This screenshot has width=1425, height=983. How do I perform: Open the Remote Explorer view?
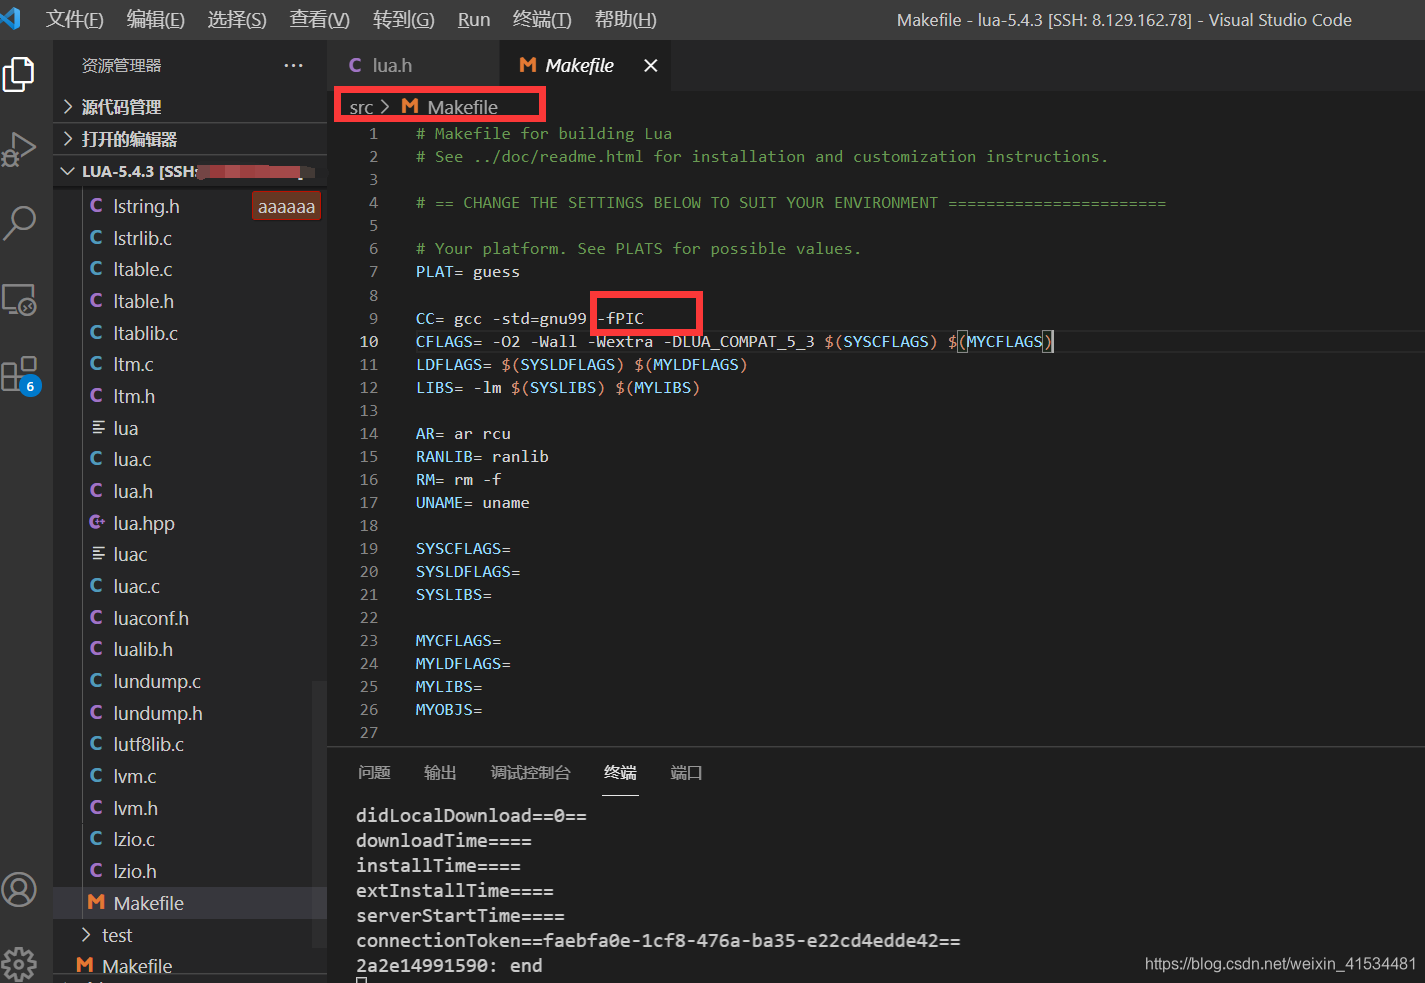tap(19, 300)
